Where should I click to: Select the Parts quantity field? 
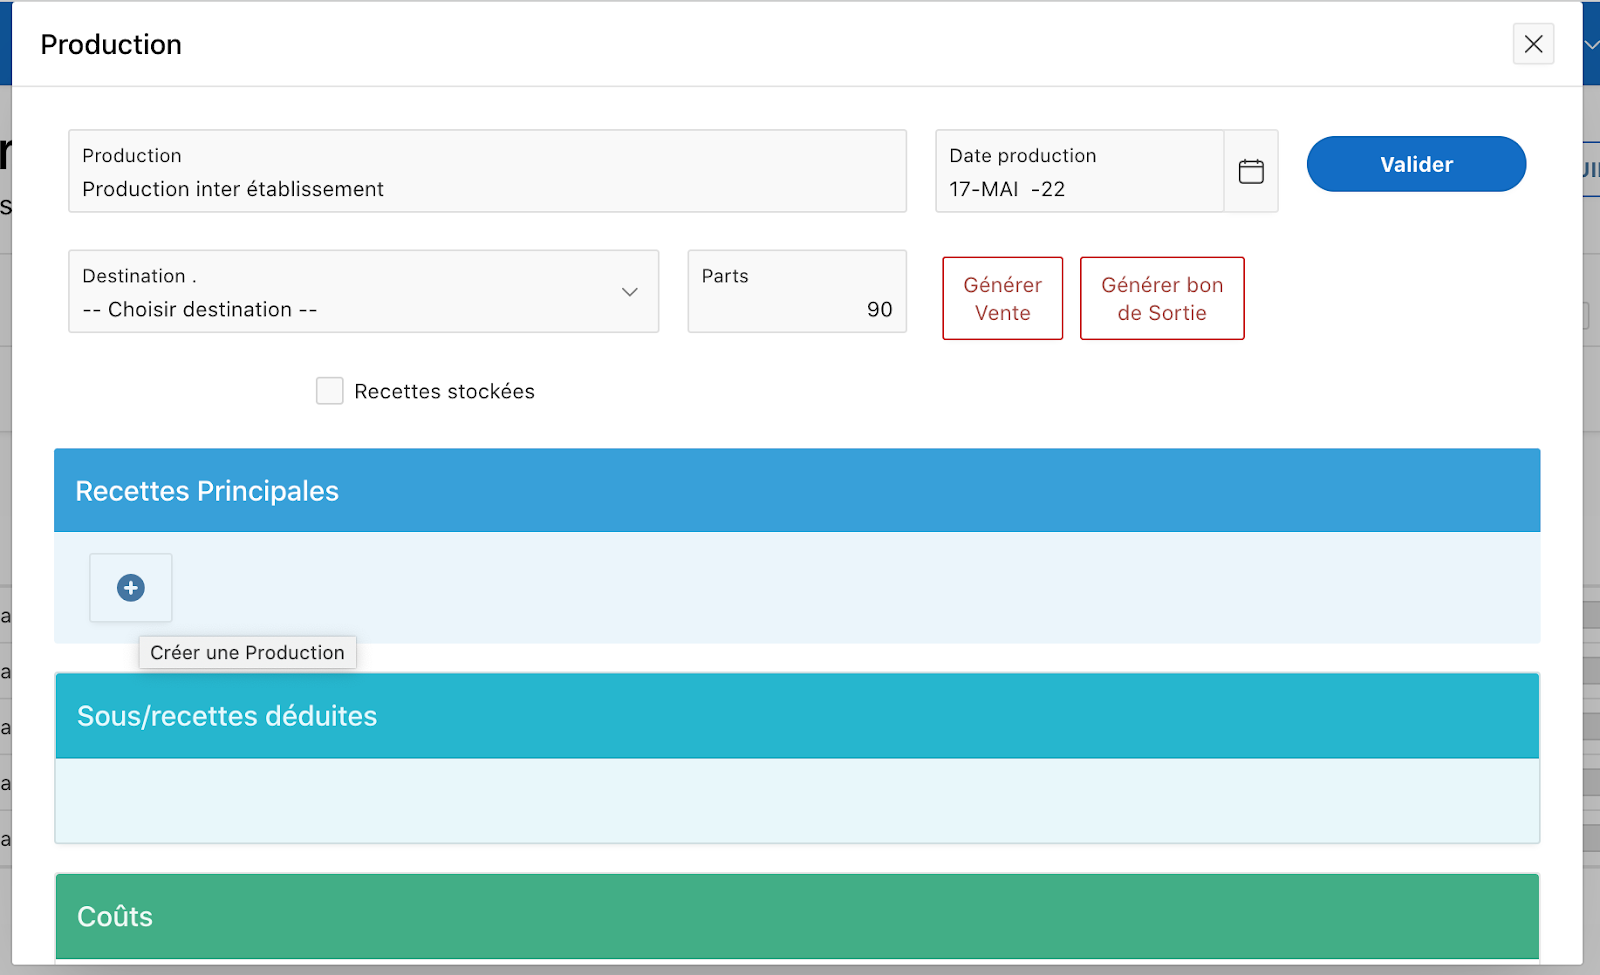pos(797,308)
